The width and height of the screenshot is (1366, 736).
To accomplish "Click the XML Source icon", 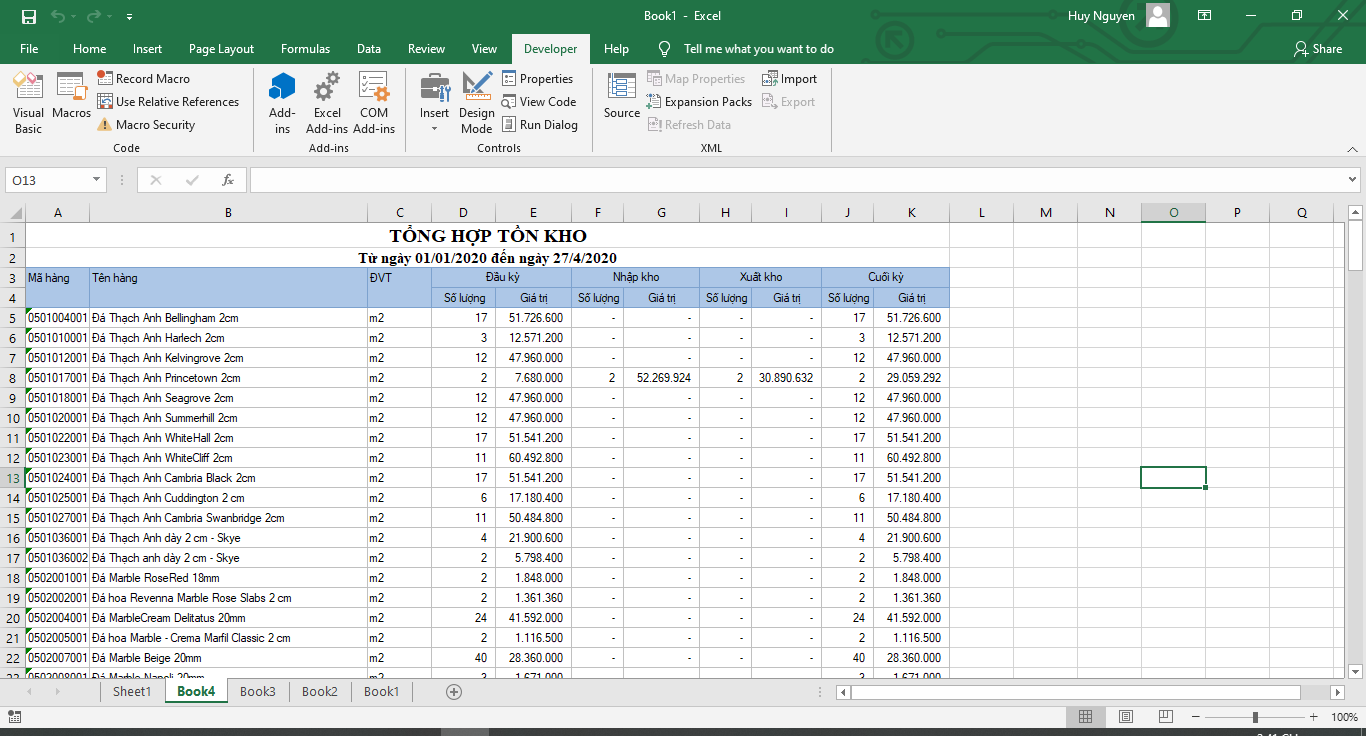I will 621,96.
